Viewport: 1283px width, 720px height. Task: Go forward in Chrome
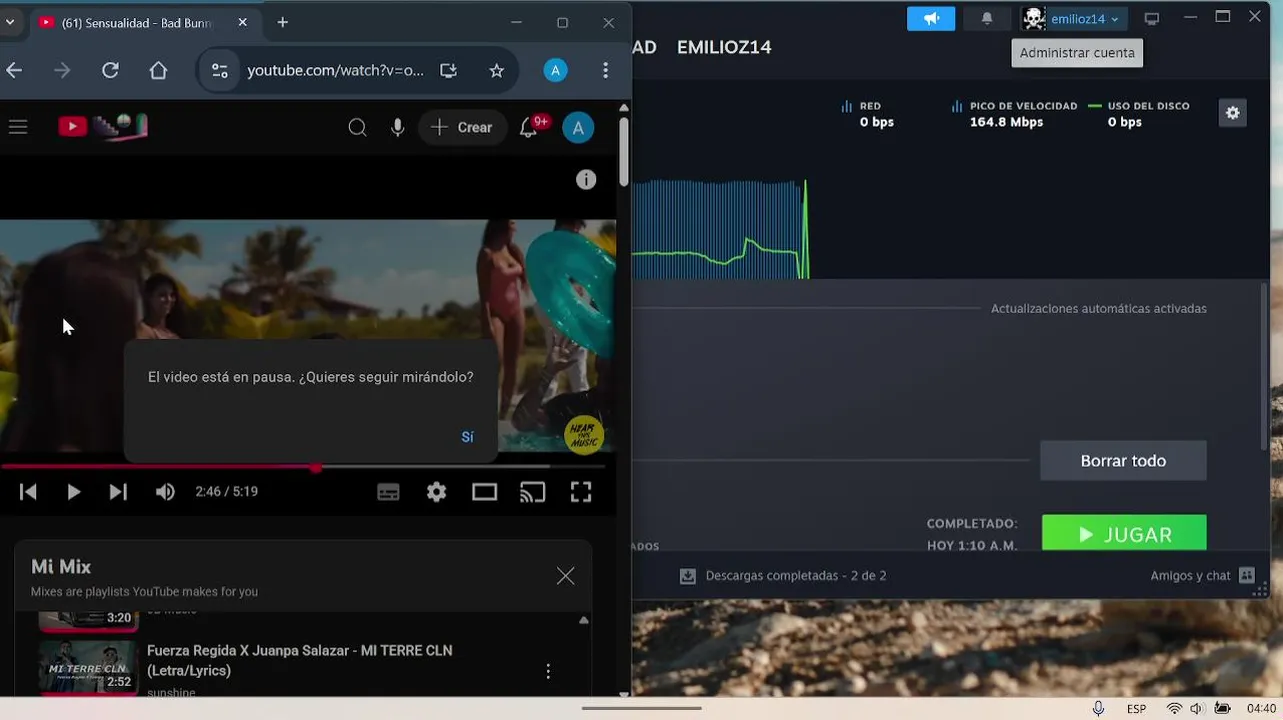point(62,70)
